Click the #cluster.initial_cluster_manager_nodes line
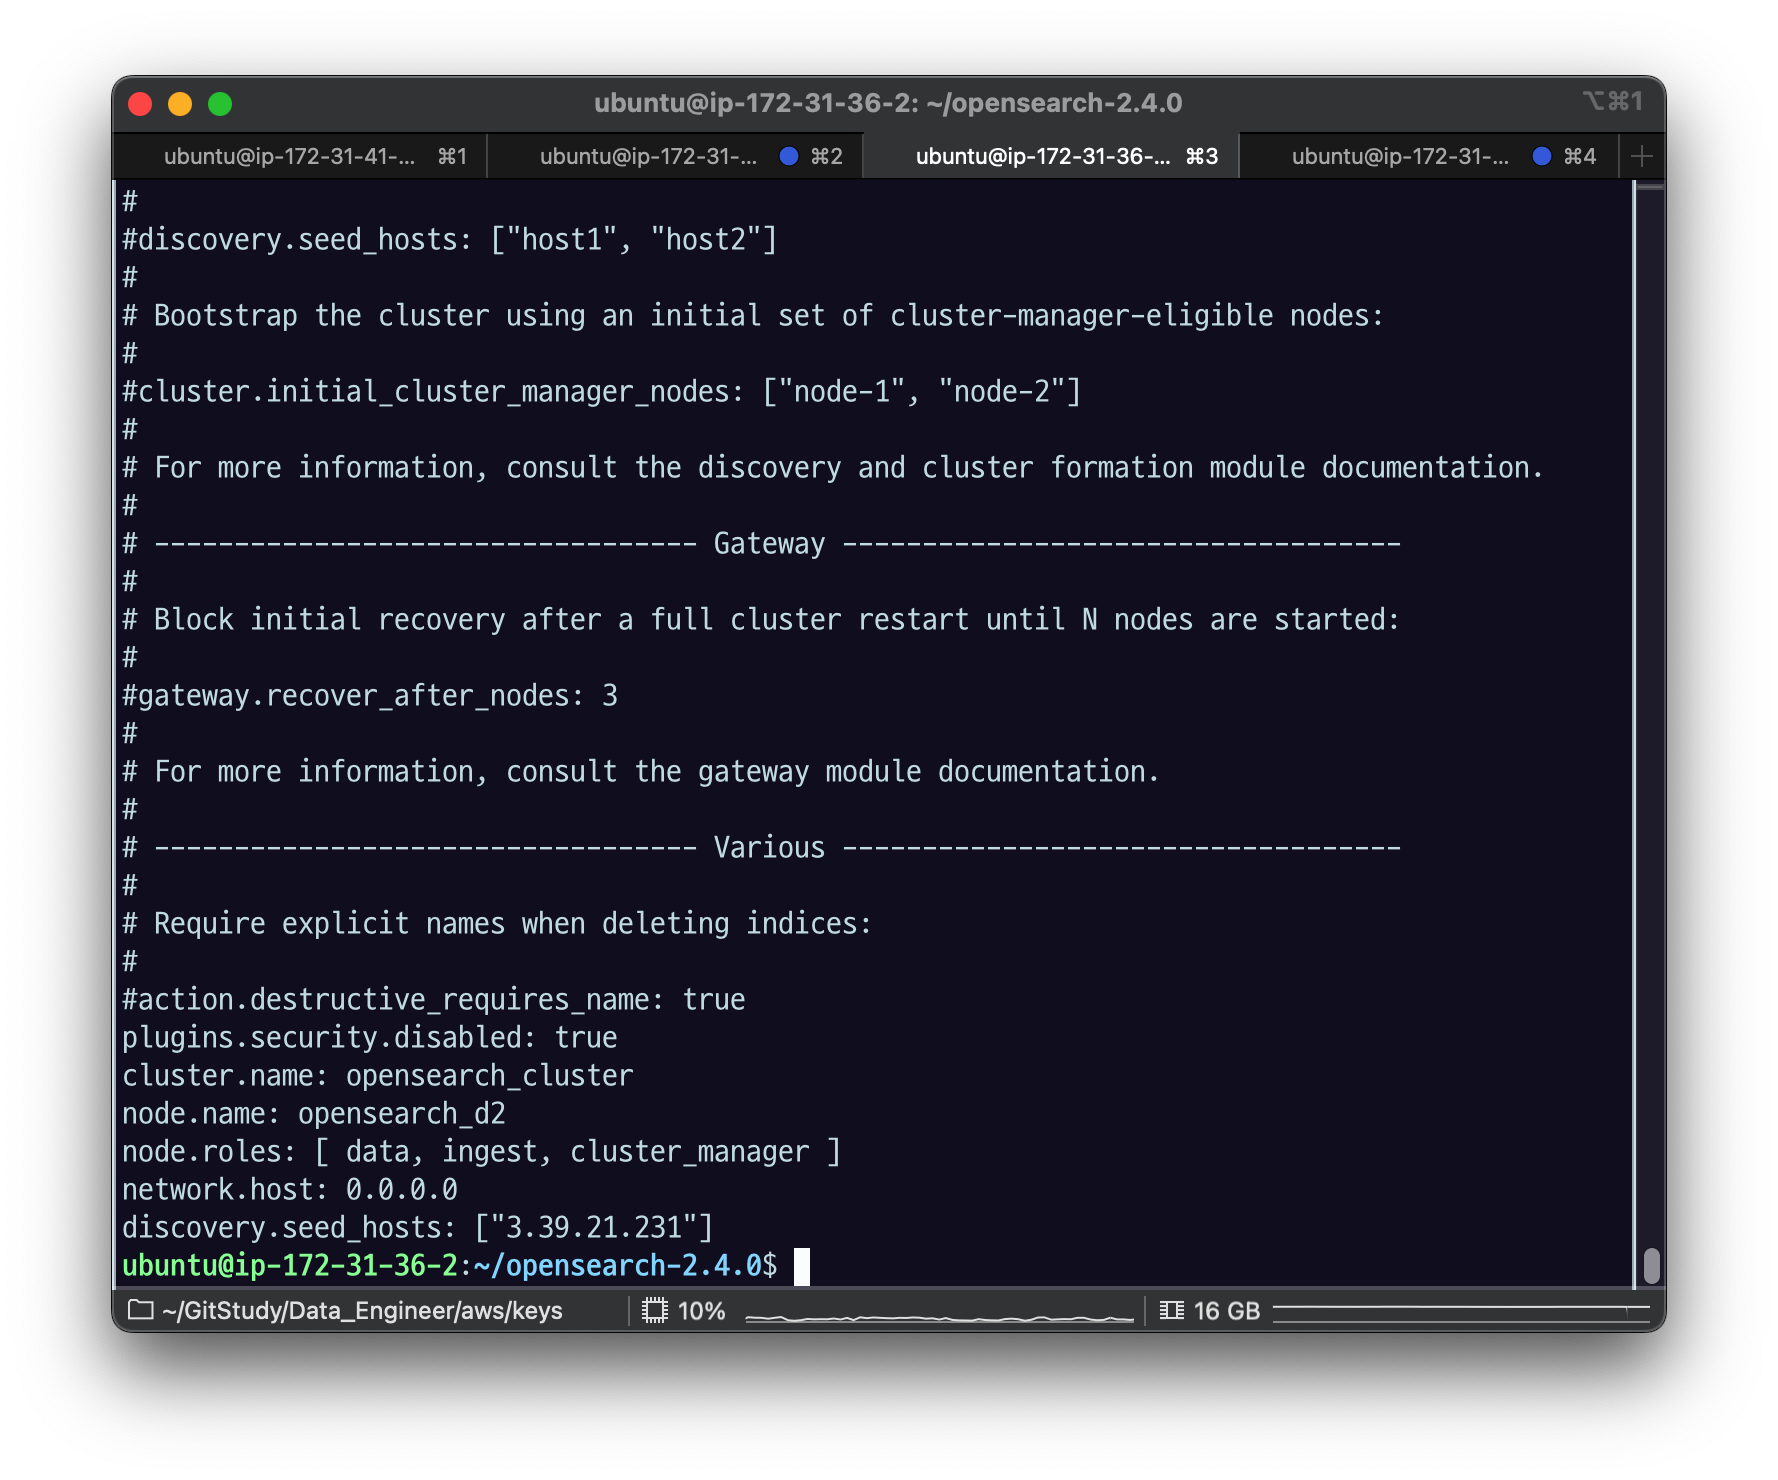 pos(602,391)
